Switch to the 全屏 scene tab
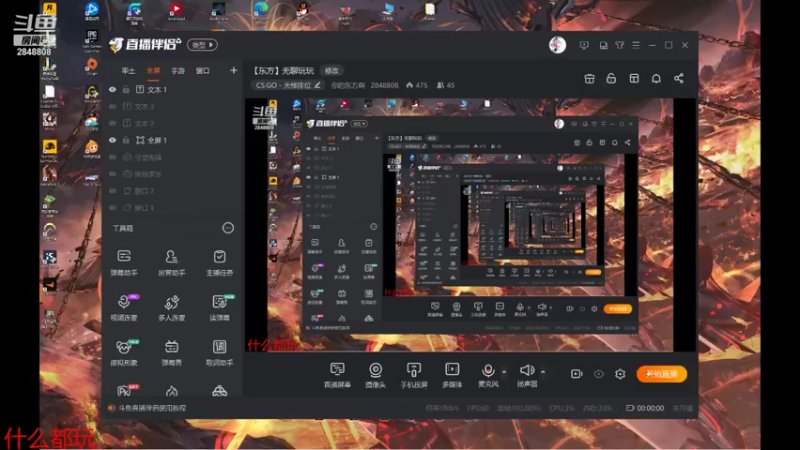 pos(153,71)
